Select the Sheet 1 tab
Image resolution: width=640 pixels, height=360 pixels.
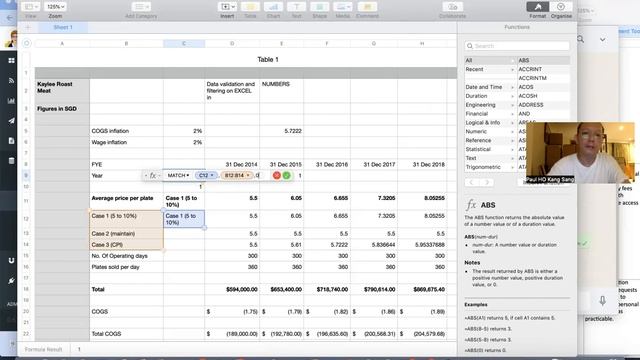63,27
